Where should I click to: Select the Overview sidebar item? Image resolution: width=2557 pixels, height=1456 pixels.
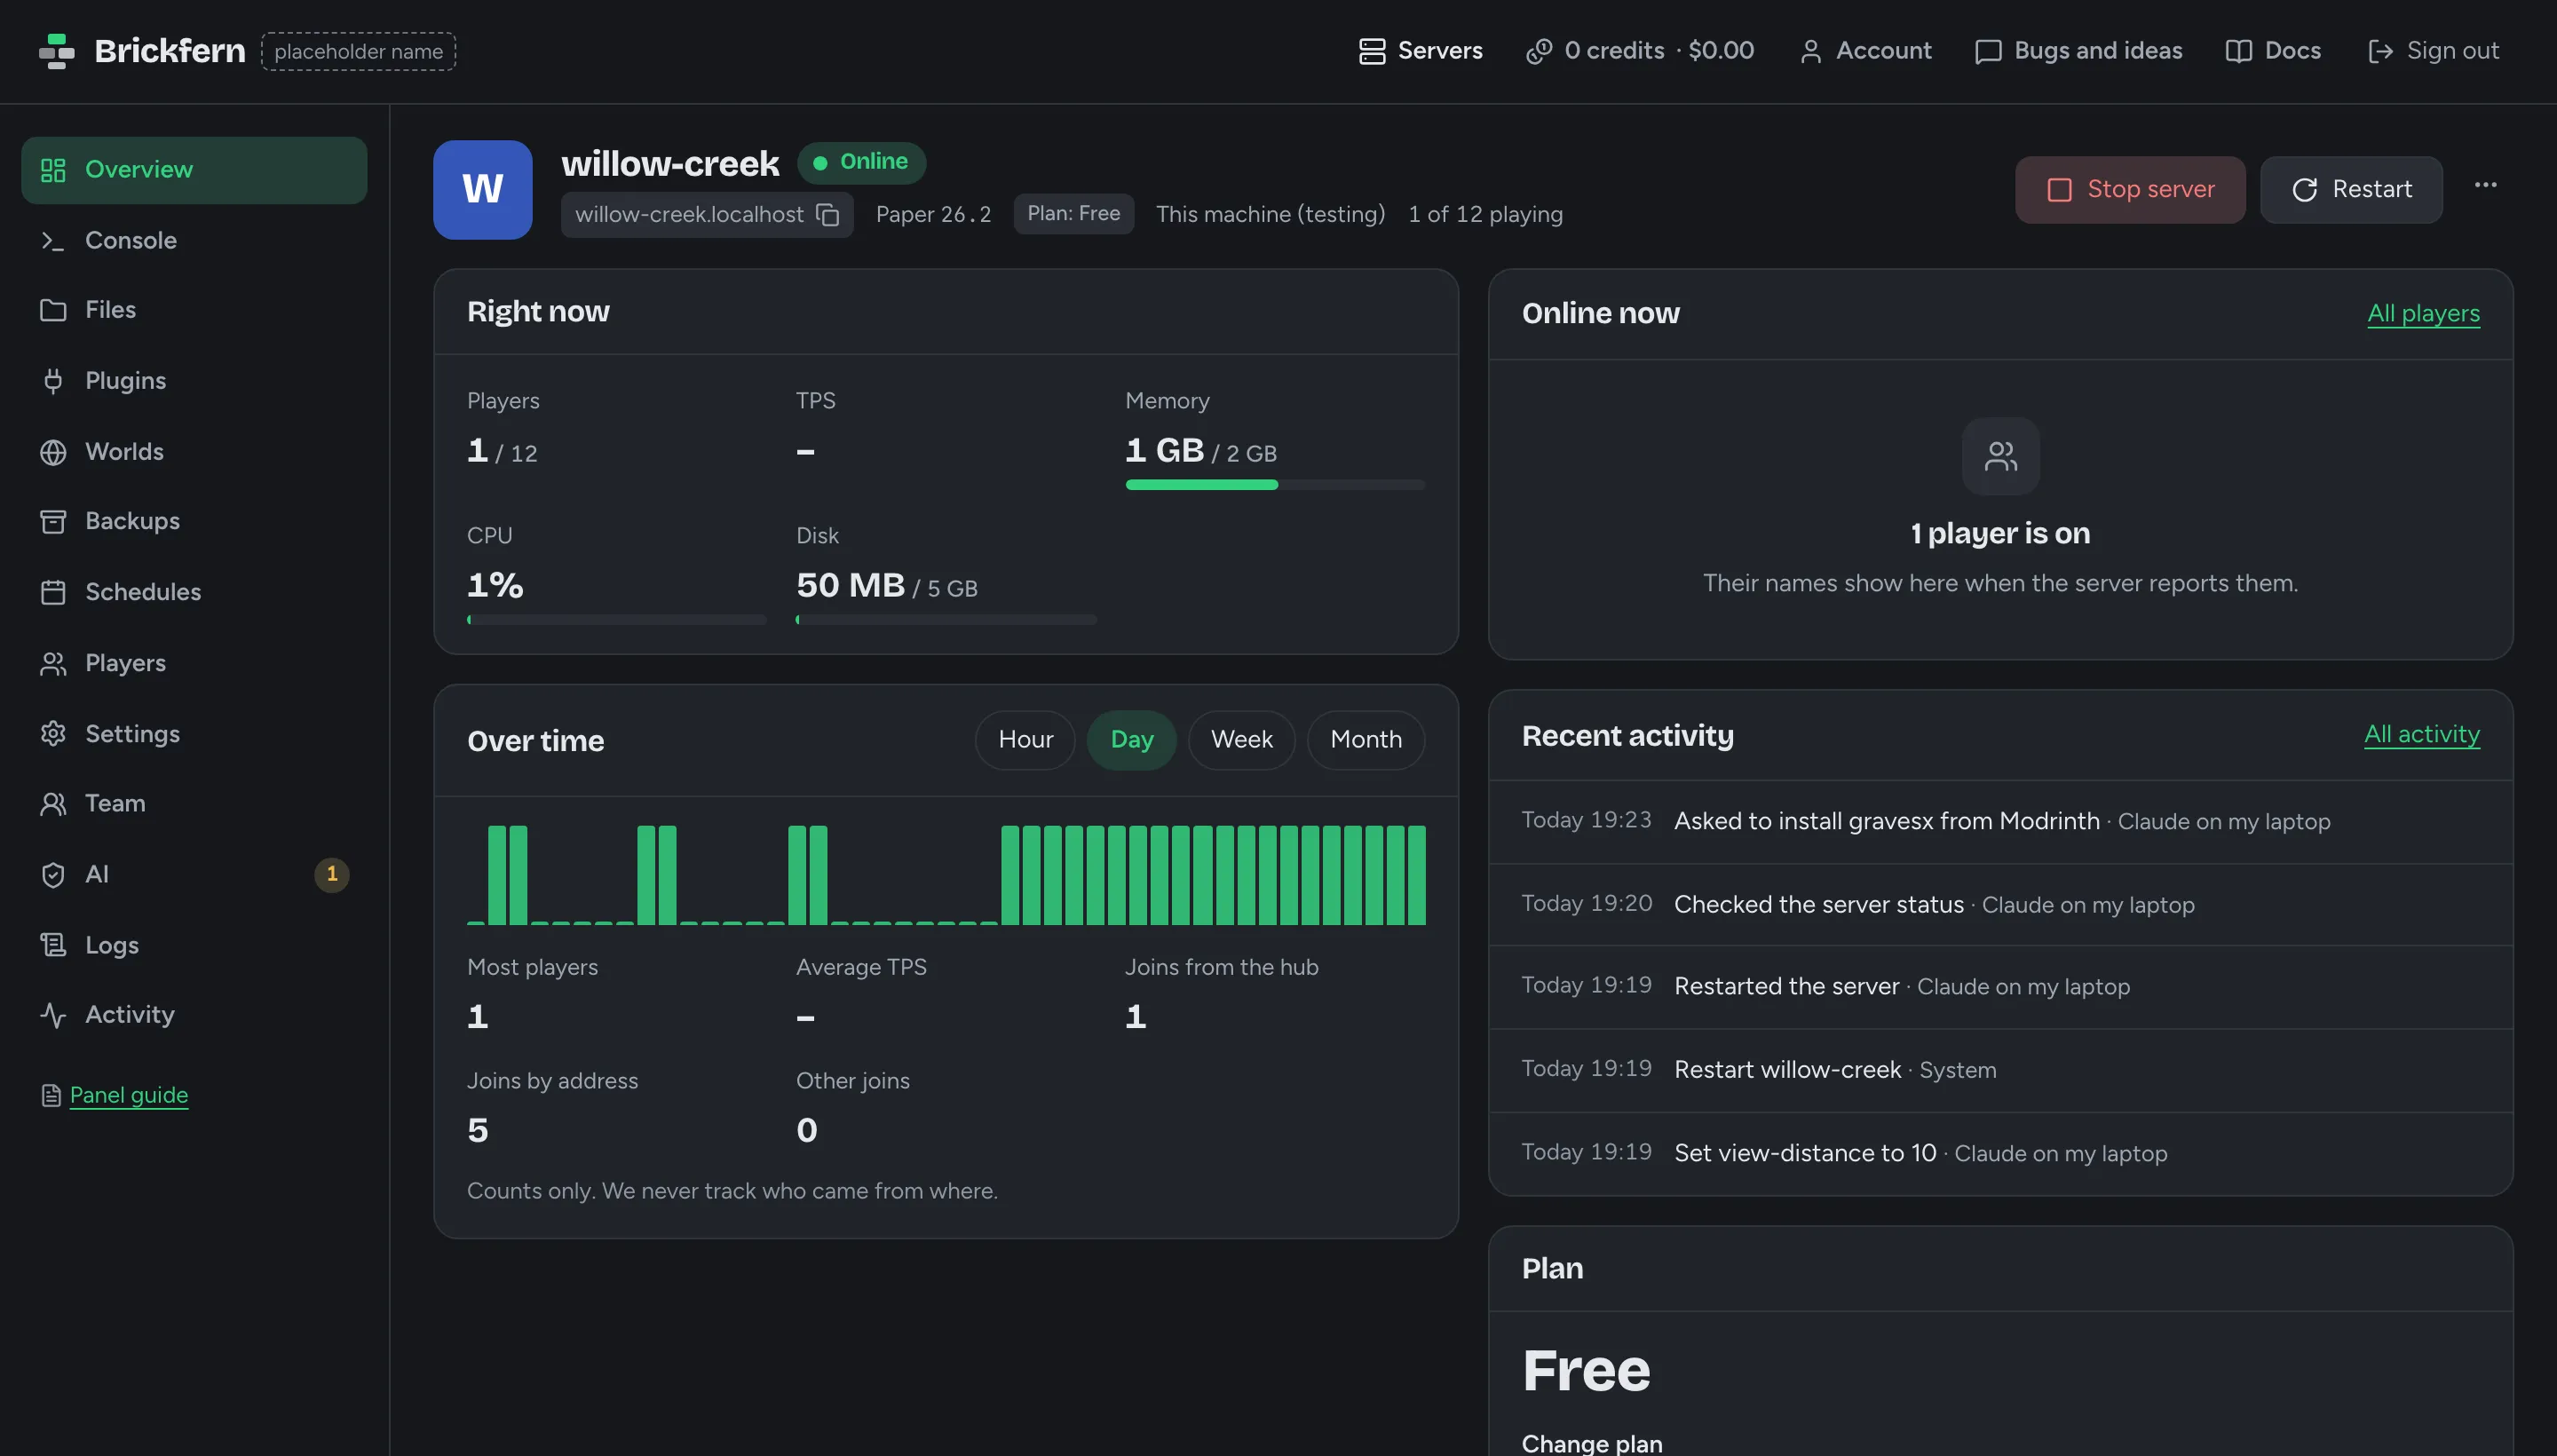point(194,170)
